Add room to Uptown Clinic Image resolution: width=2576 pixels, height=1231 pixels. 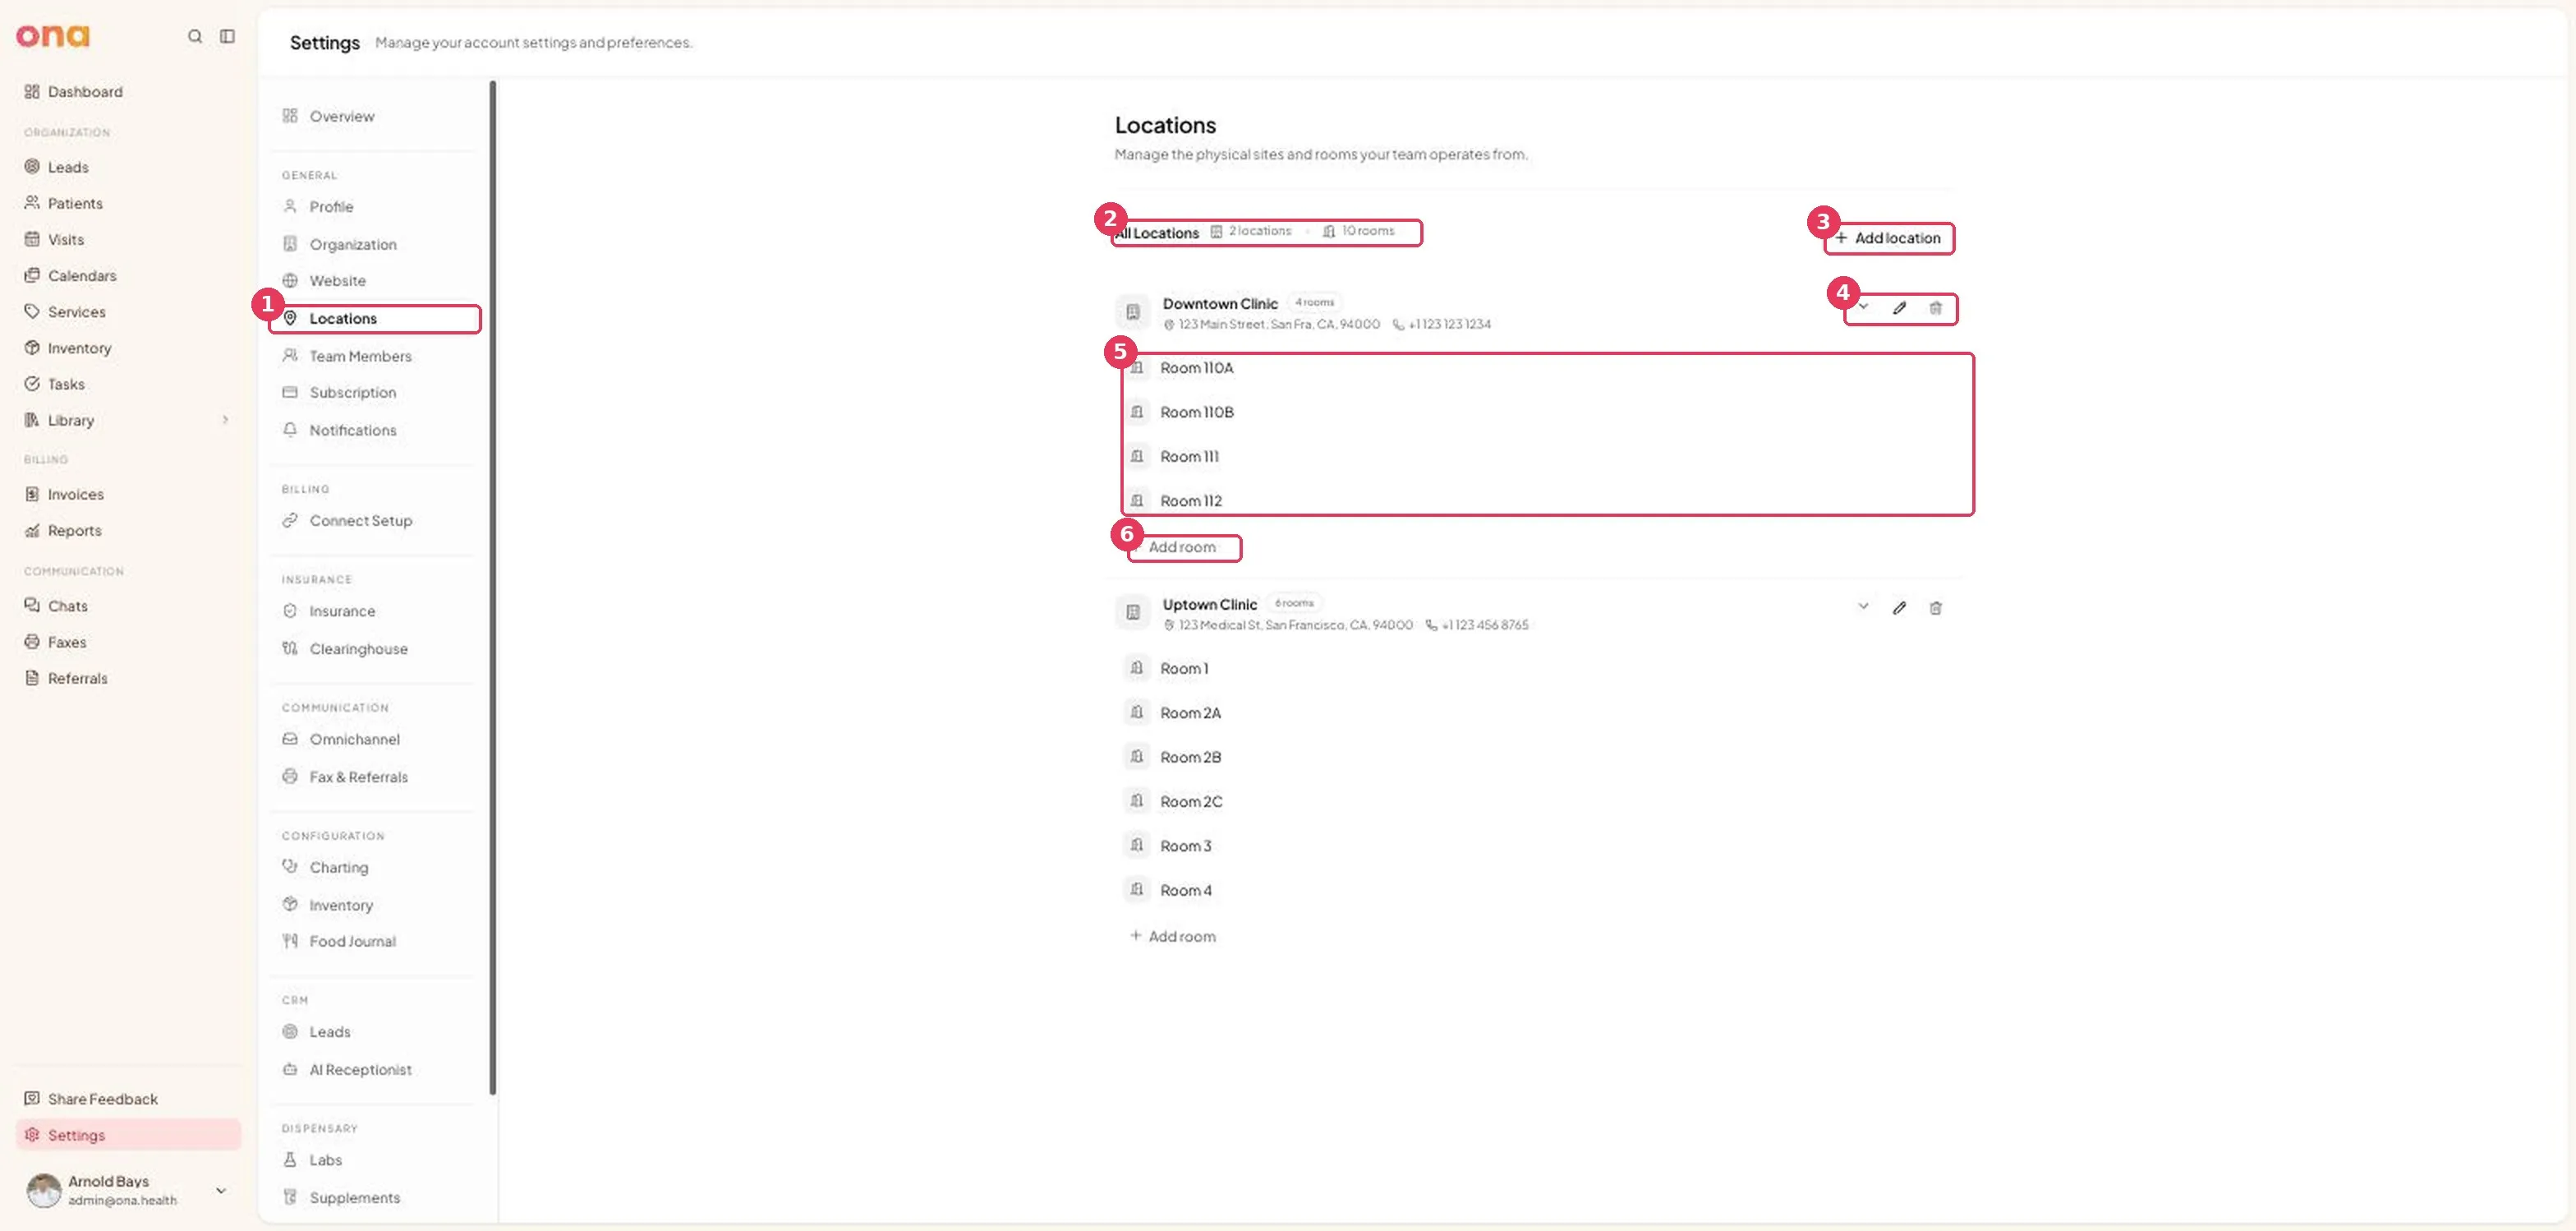(x=1173, y=936)
